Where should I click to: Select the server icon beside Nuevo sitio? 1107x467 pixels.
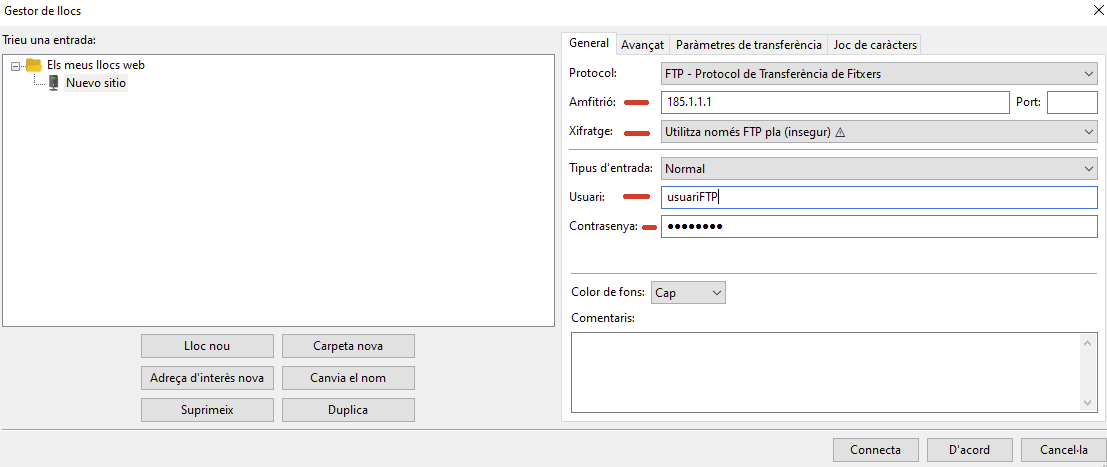54,83
